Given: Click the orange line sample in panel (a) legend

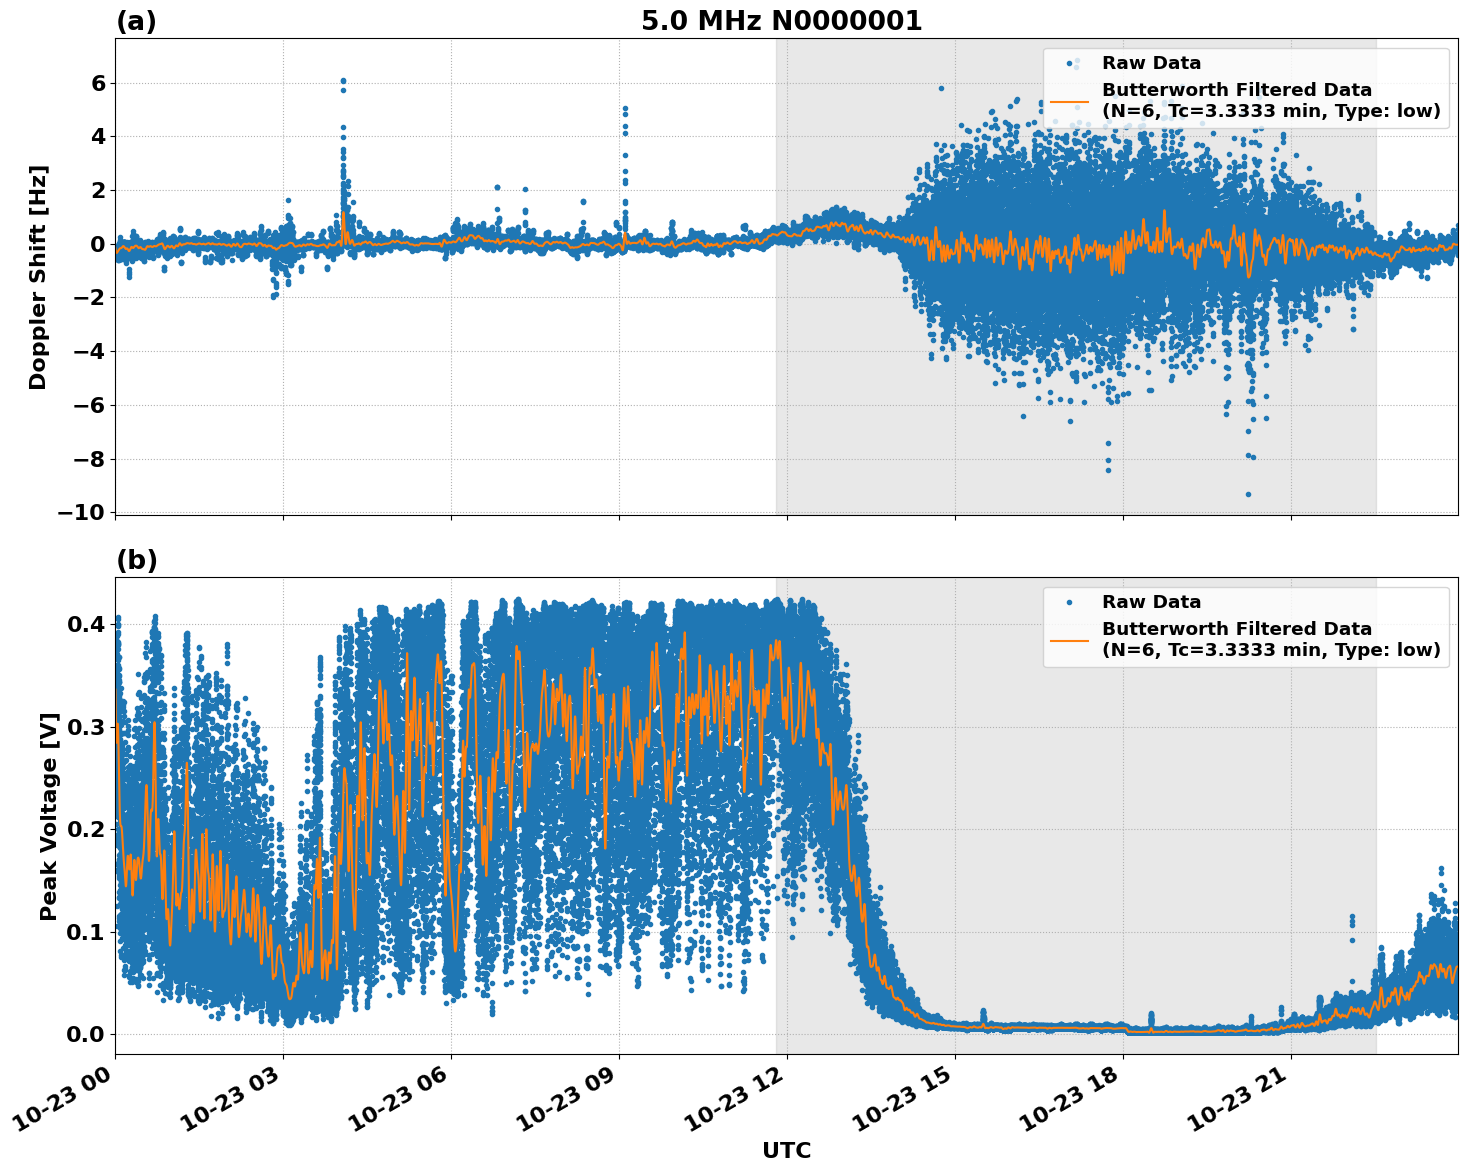Looking at the screenshot, I should tap(1069, 101).
